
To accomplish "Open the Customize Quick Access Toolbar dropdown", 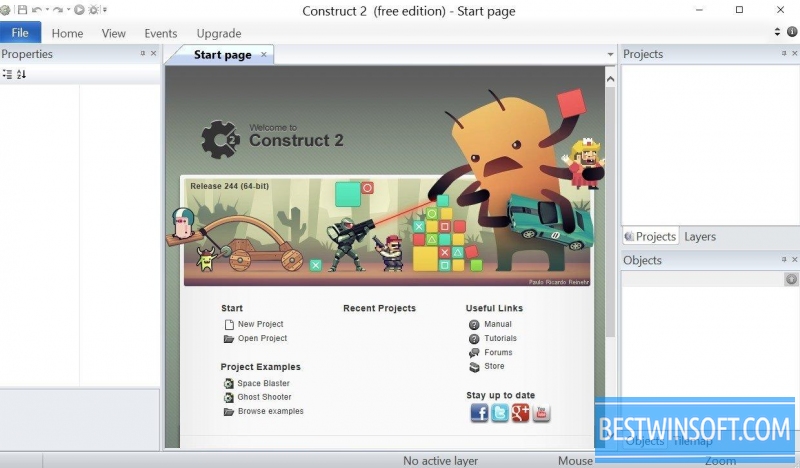I will point(105,10).
